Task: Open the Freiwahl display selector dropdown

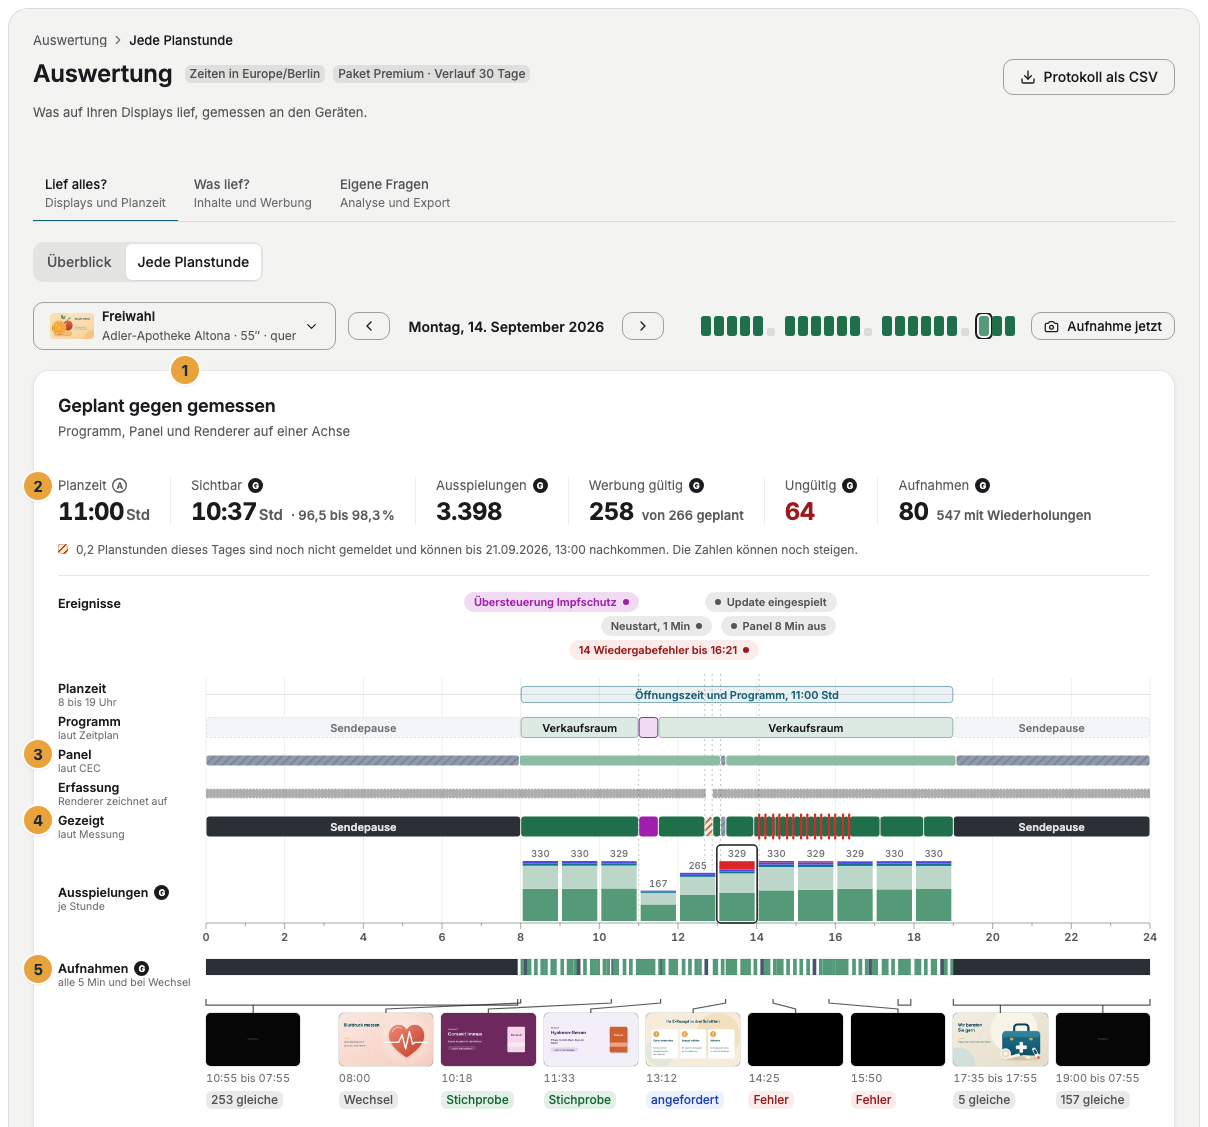Action: (x=184, y=326)
